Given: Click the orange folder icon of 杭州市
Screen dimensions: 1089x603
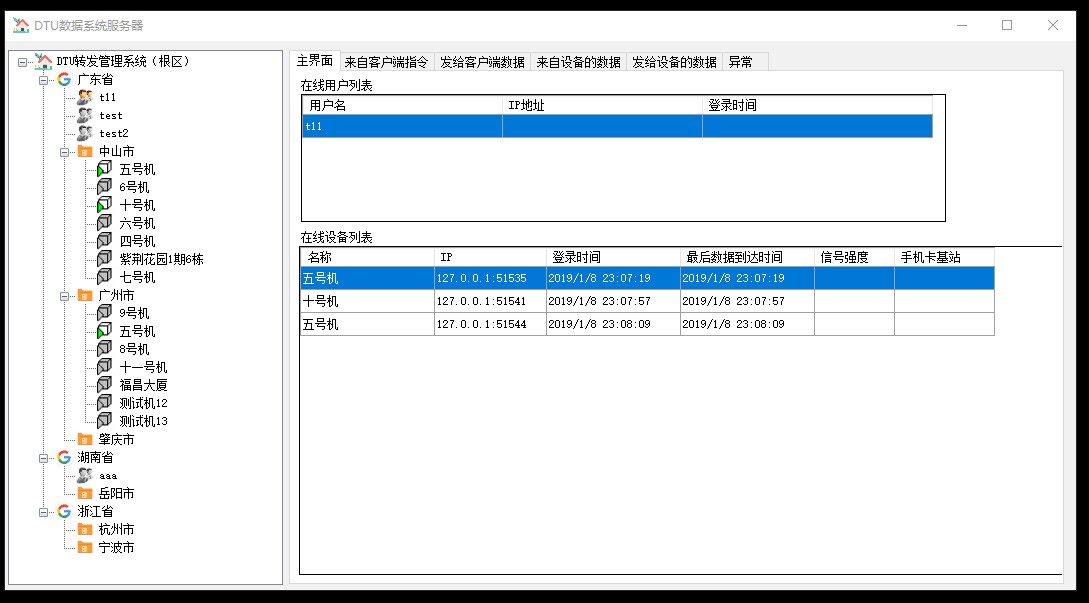Looking at the screenshot, I should tap(85, 529).
